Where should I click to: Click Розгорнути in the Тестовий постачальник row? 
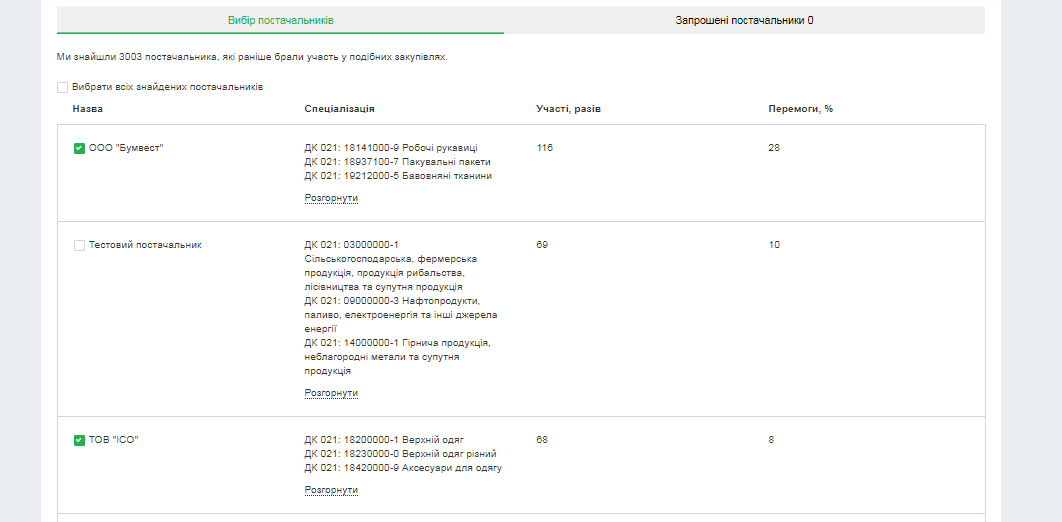tap(331, 393)
